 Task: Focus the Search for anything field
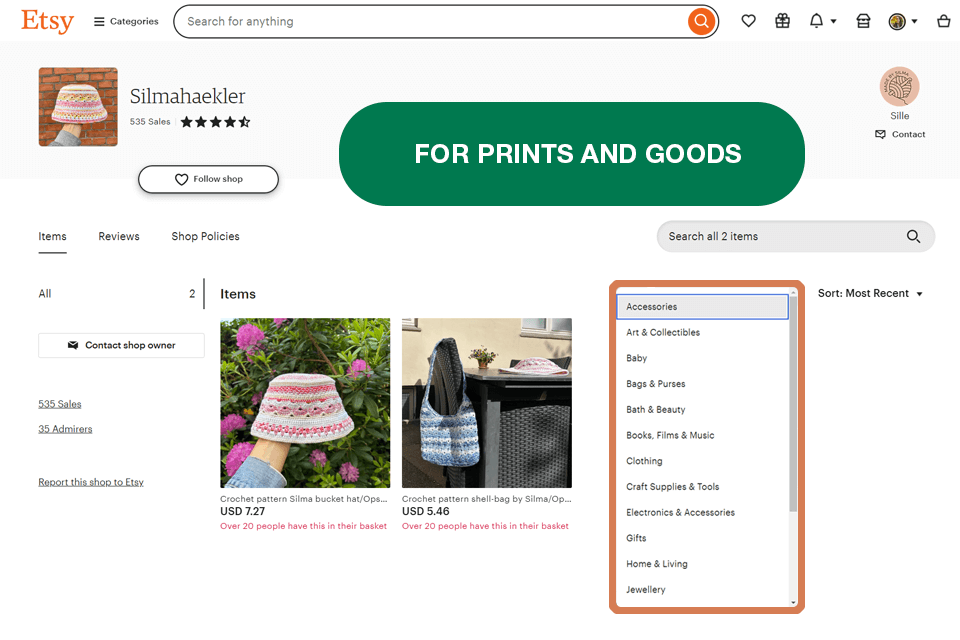point(430,21)
